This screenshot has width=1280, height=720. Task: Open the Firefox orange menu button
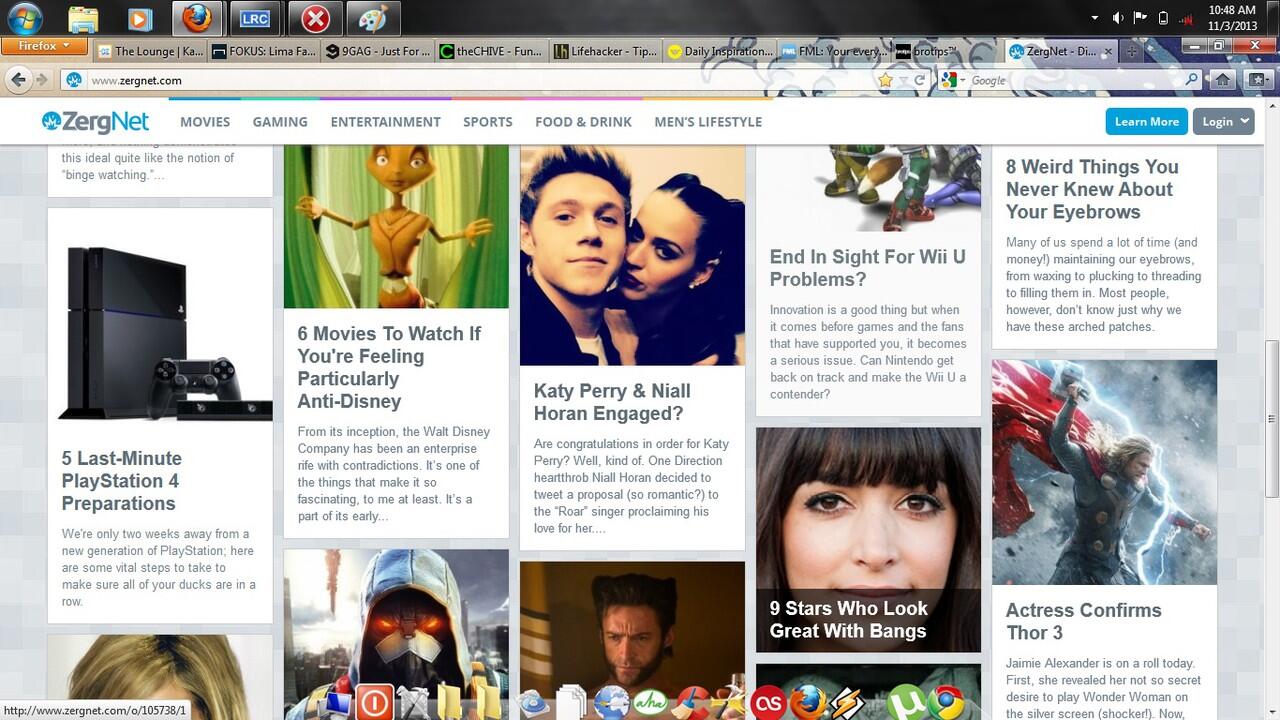coord(44,46)
